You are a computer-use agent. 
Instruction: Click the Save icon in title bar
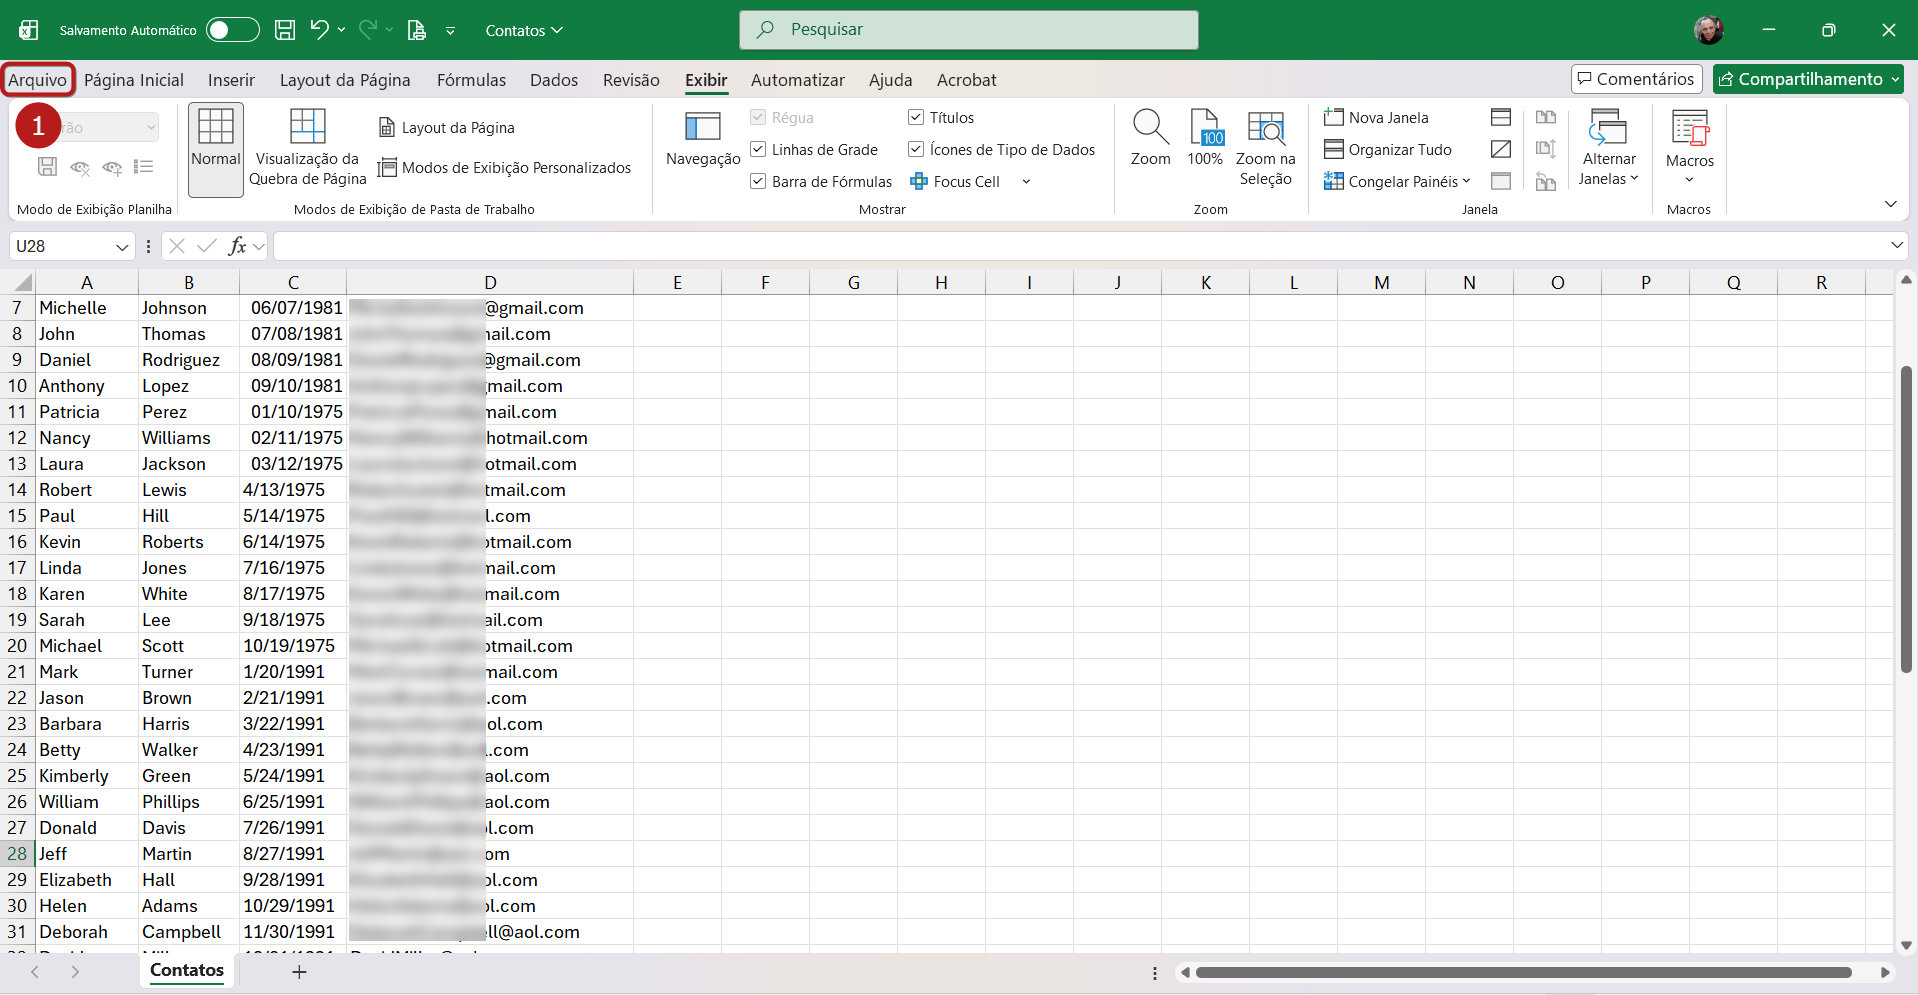[x=285, y=30]
